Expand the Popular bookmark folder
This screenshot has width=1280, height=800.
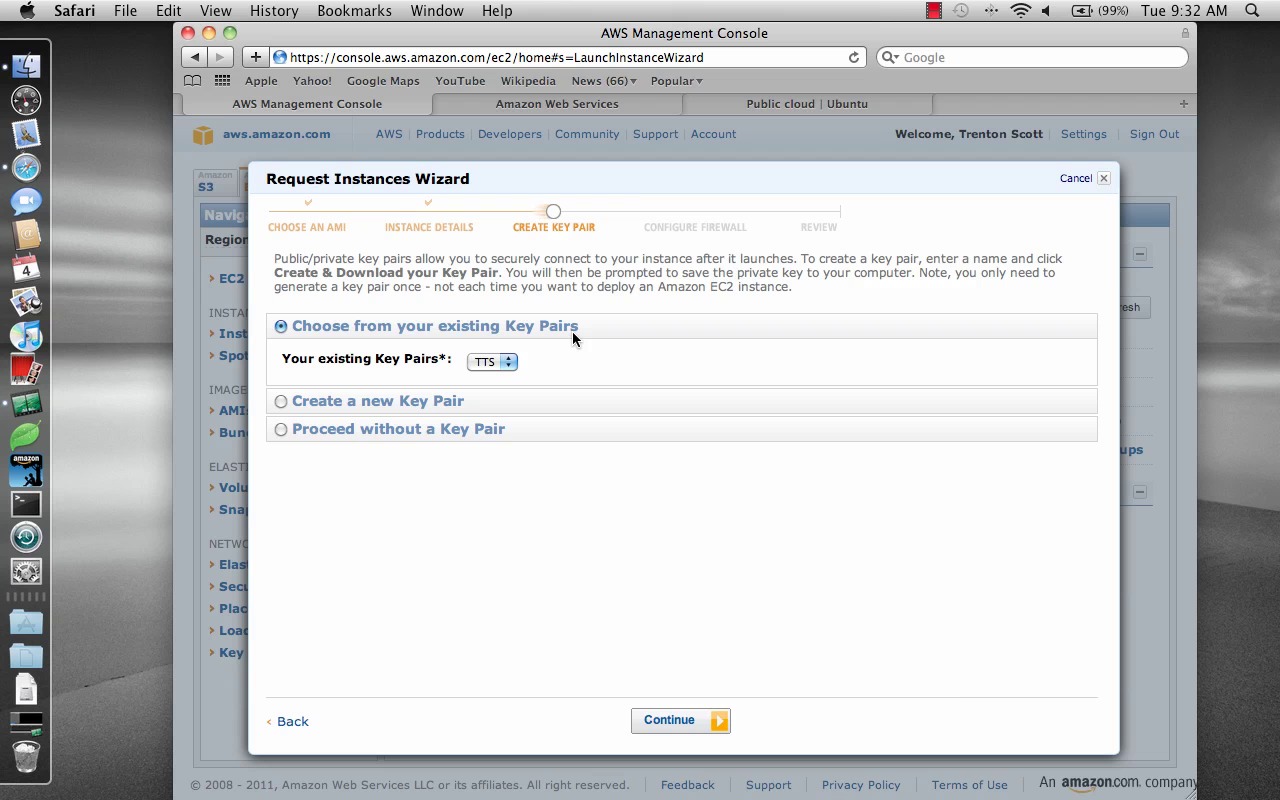tap(676, 81)
